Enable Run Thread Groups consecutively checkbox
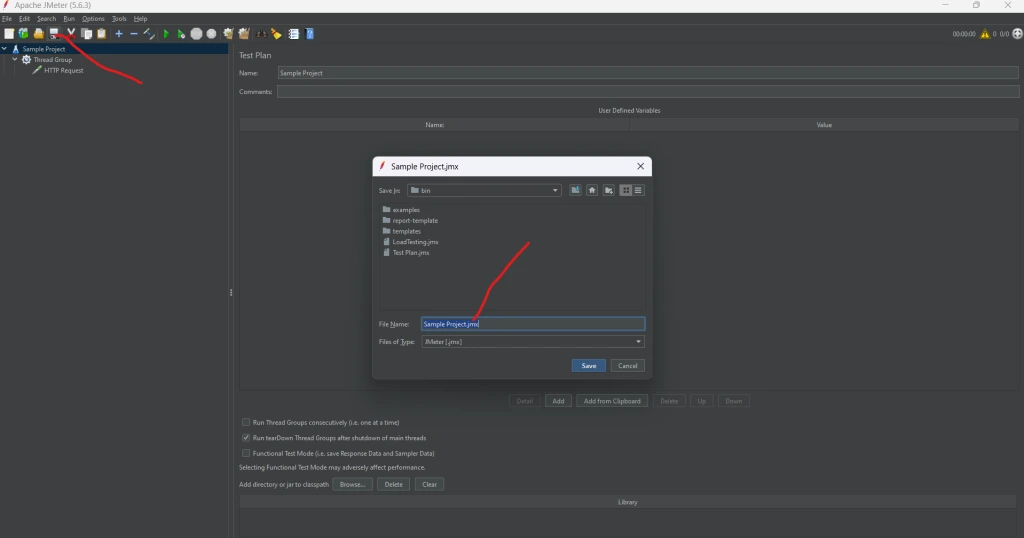The width and height of the screenshot is (1024, 538). coord(246,422)
